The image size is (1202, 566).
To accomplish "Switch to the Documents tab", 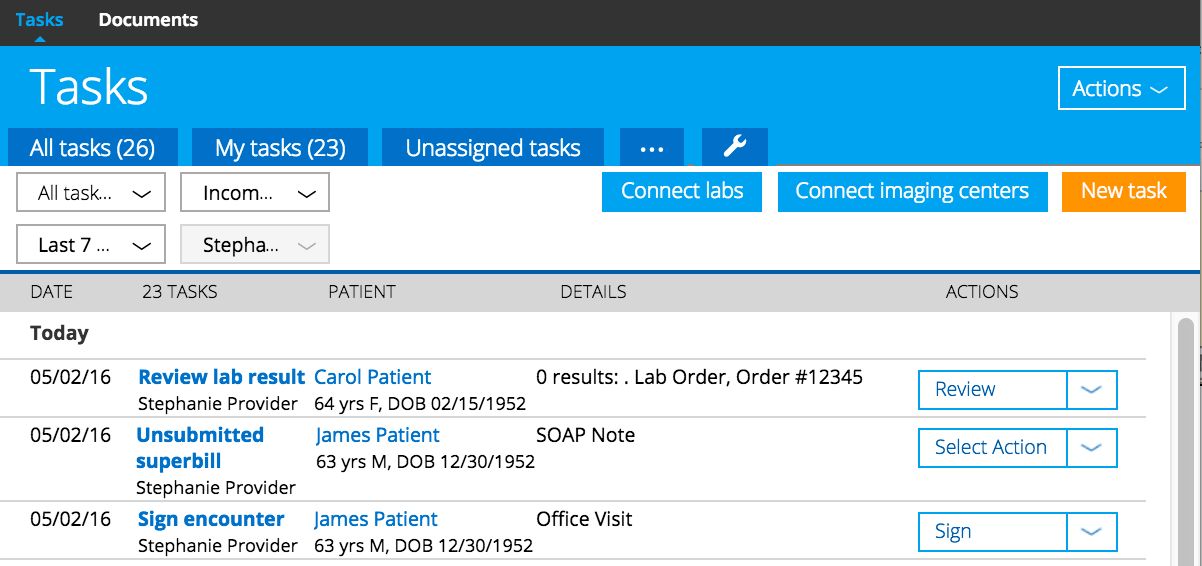I will tap(148, 20).
